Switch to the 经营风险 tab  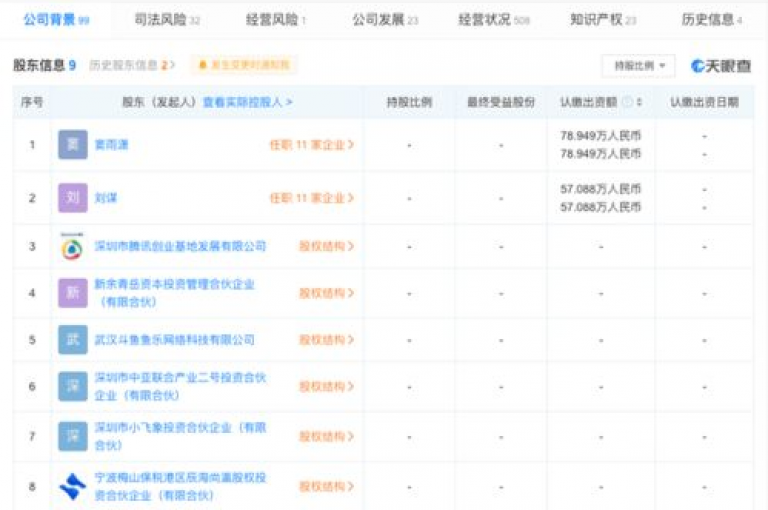coord(275,20)
